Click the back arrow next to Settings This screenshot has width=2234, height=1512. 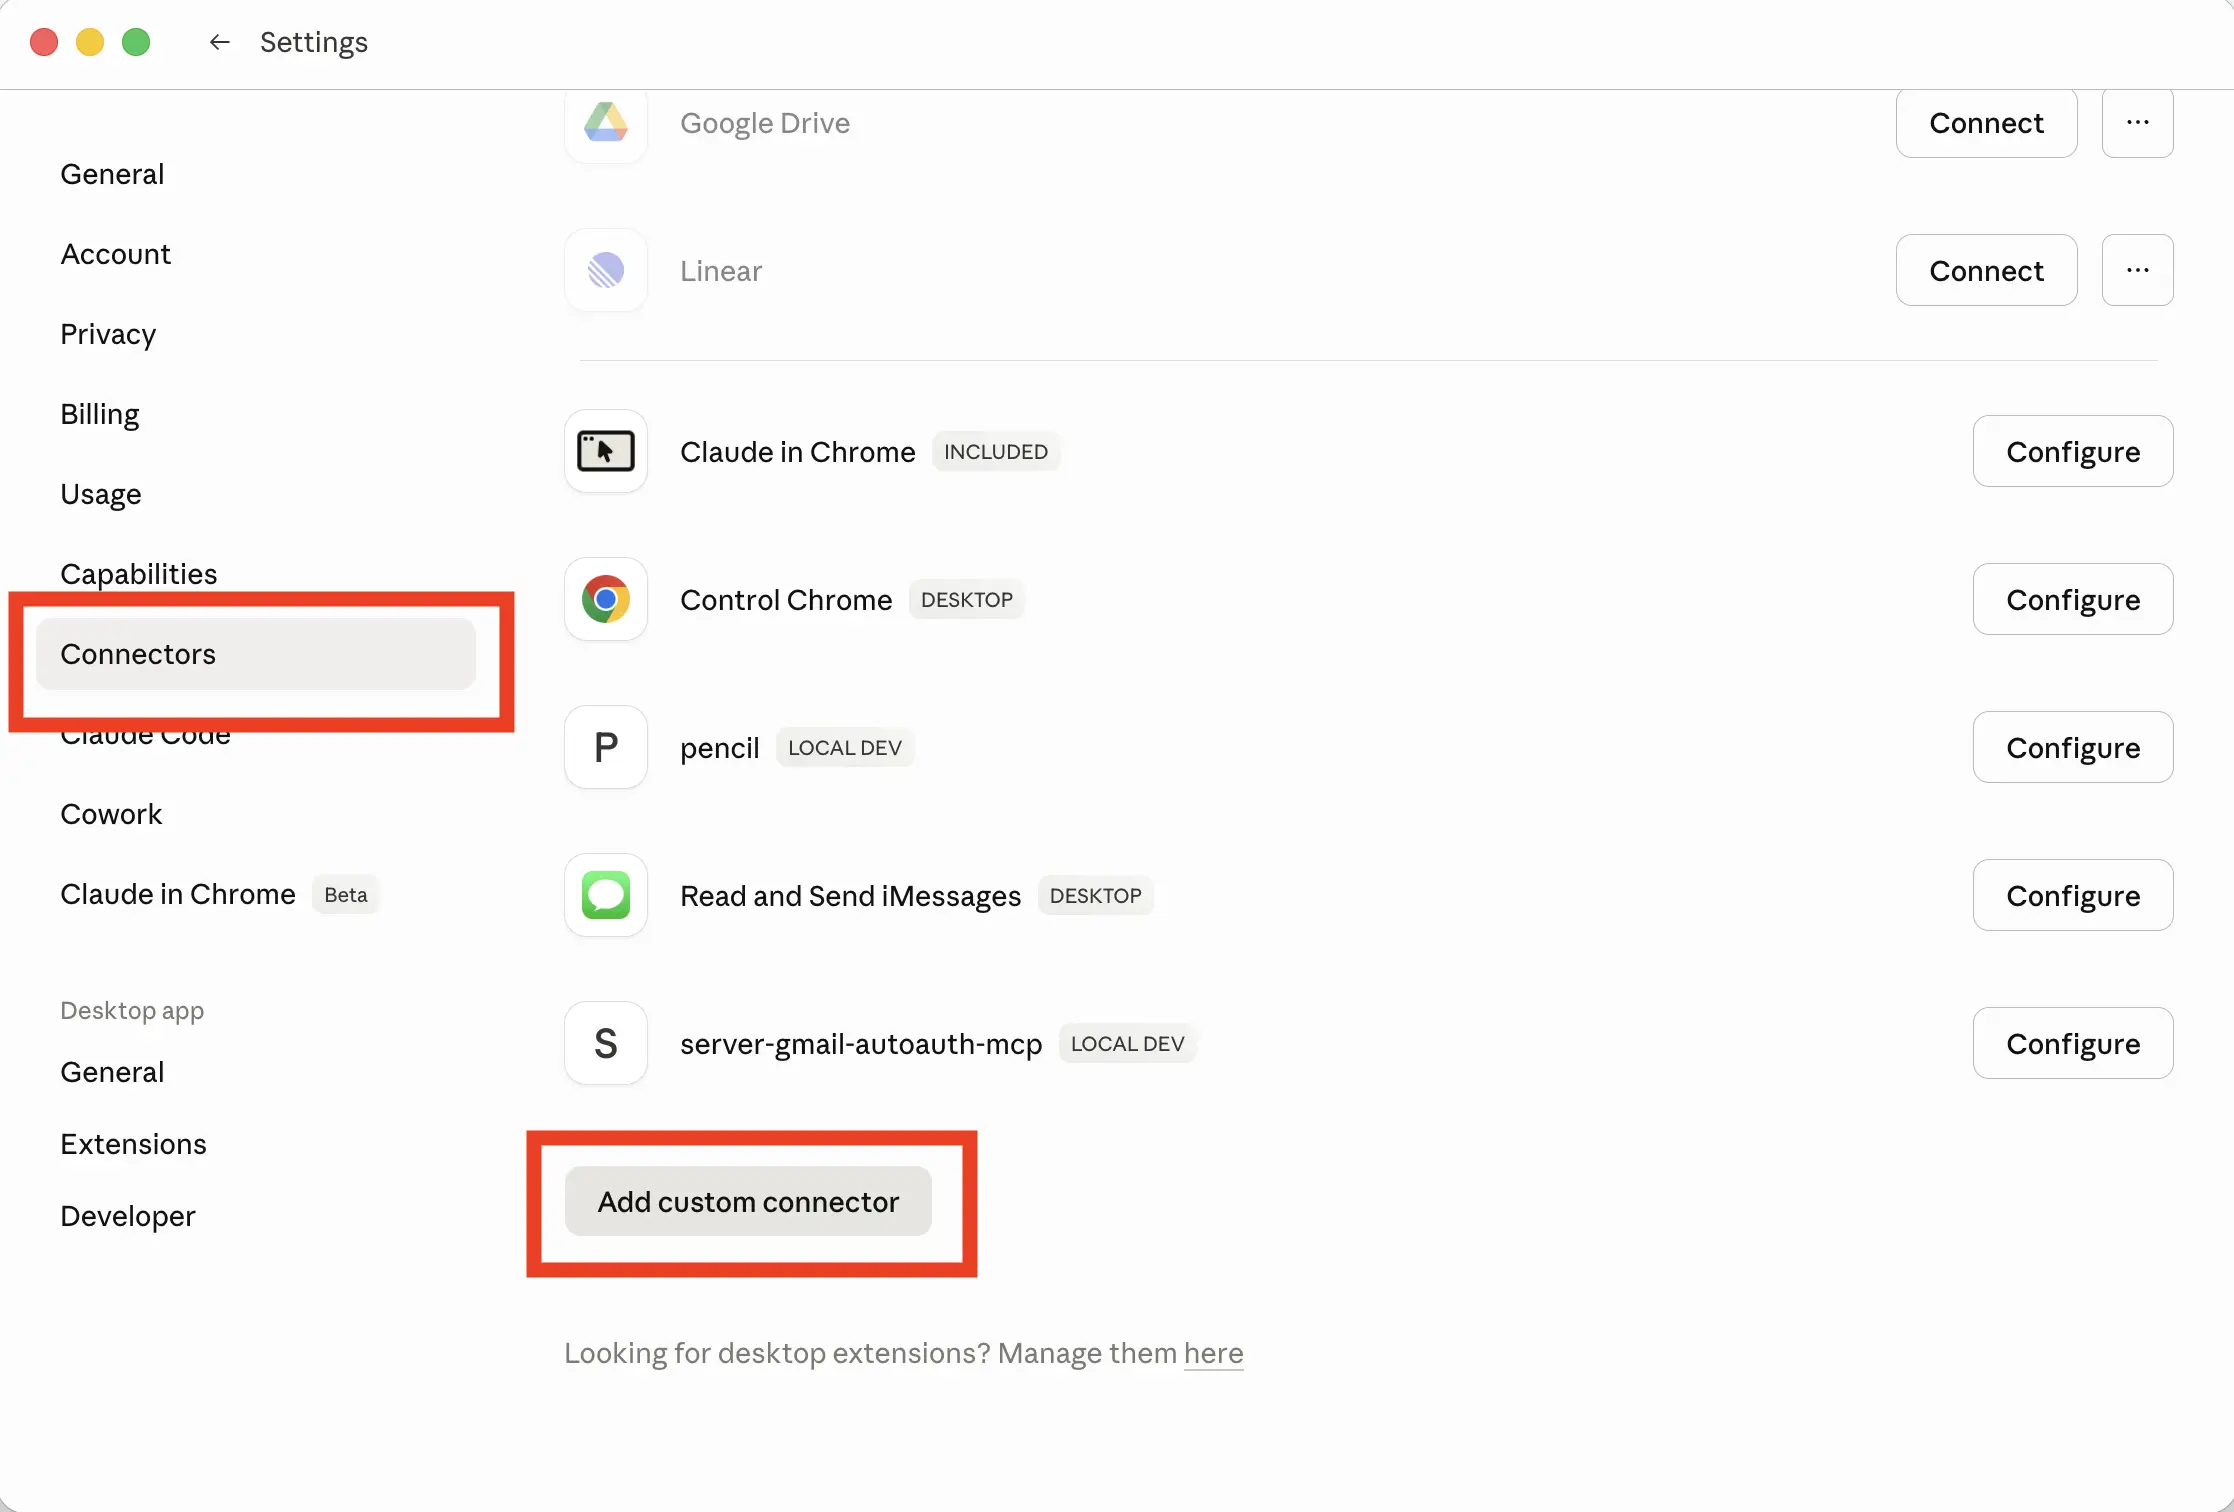pyautogui.click(x=219, y=42)
